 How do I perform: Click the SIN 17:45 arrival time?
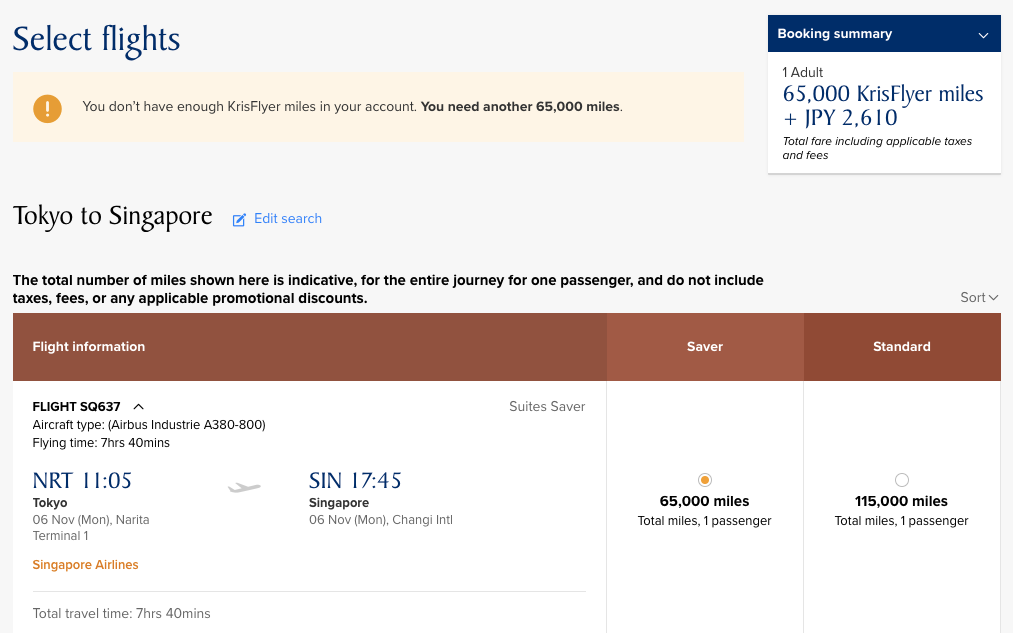355,481
